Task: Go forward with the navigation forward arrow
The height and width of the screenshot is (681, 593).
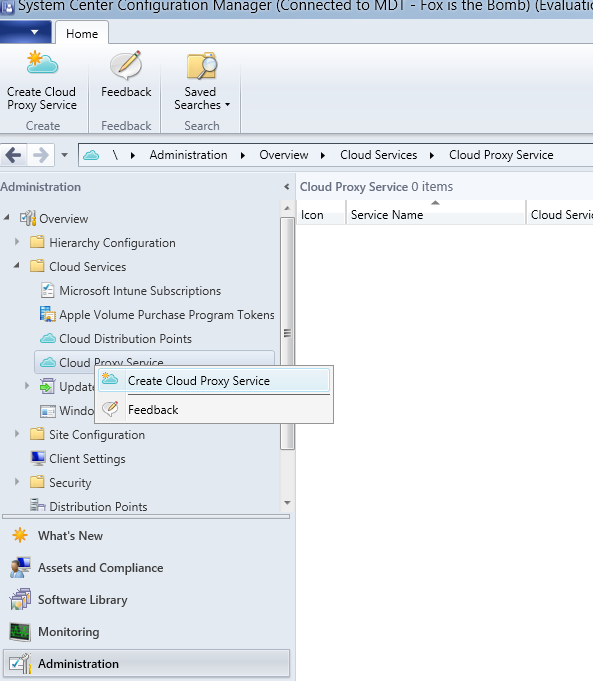Action: tap(41, 155)
